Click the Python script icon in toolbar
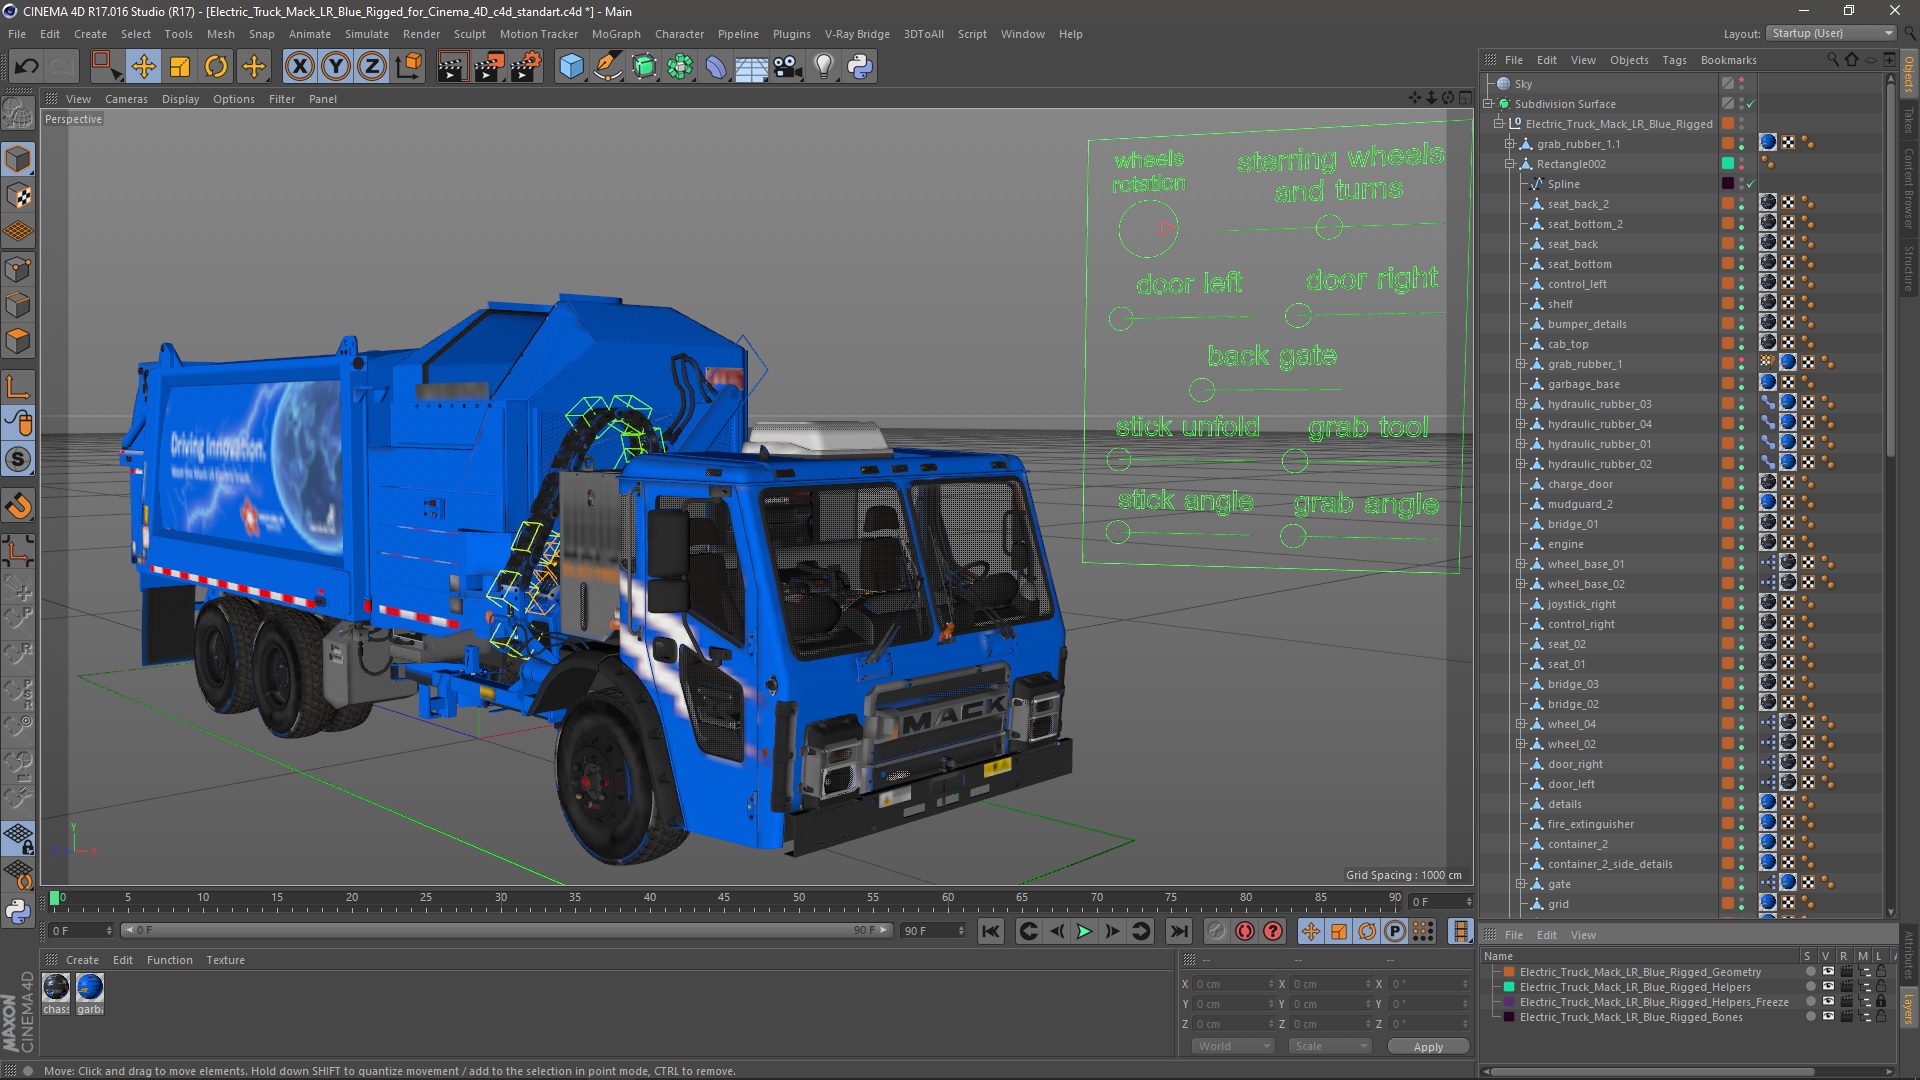The image size is (1920, 1080). pos(860,67)
